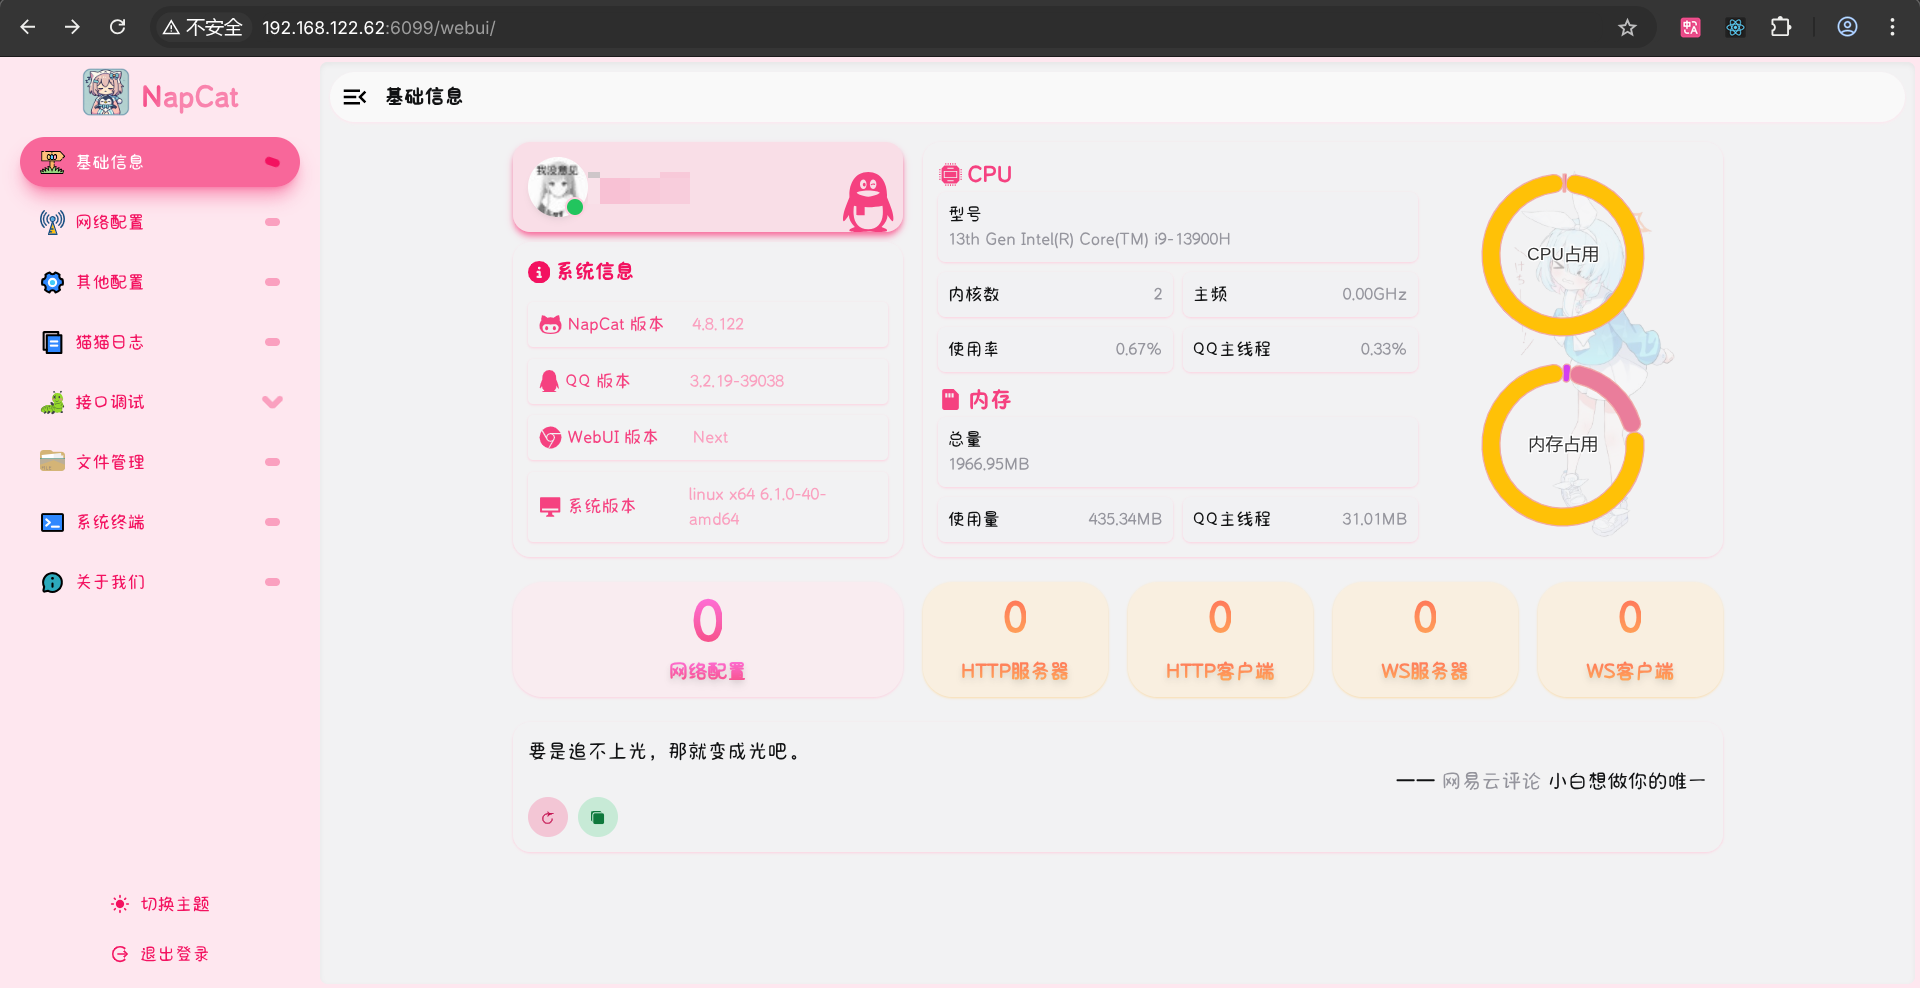
Task: Click the NapCat logo image
Action: click(105, 93)
